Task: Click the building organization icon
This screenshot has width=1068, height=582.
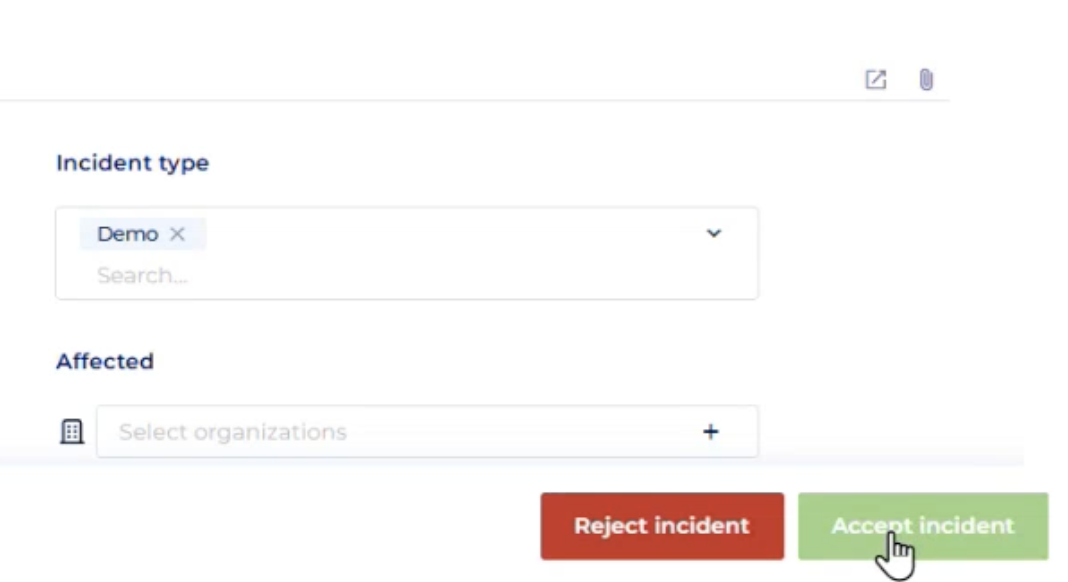Action: pyautogui.click(x=72, y=432)
